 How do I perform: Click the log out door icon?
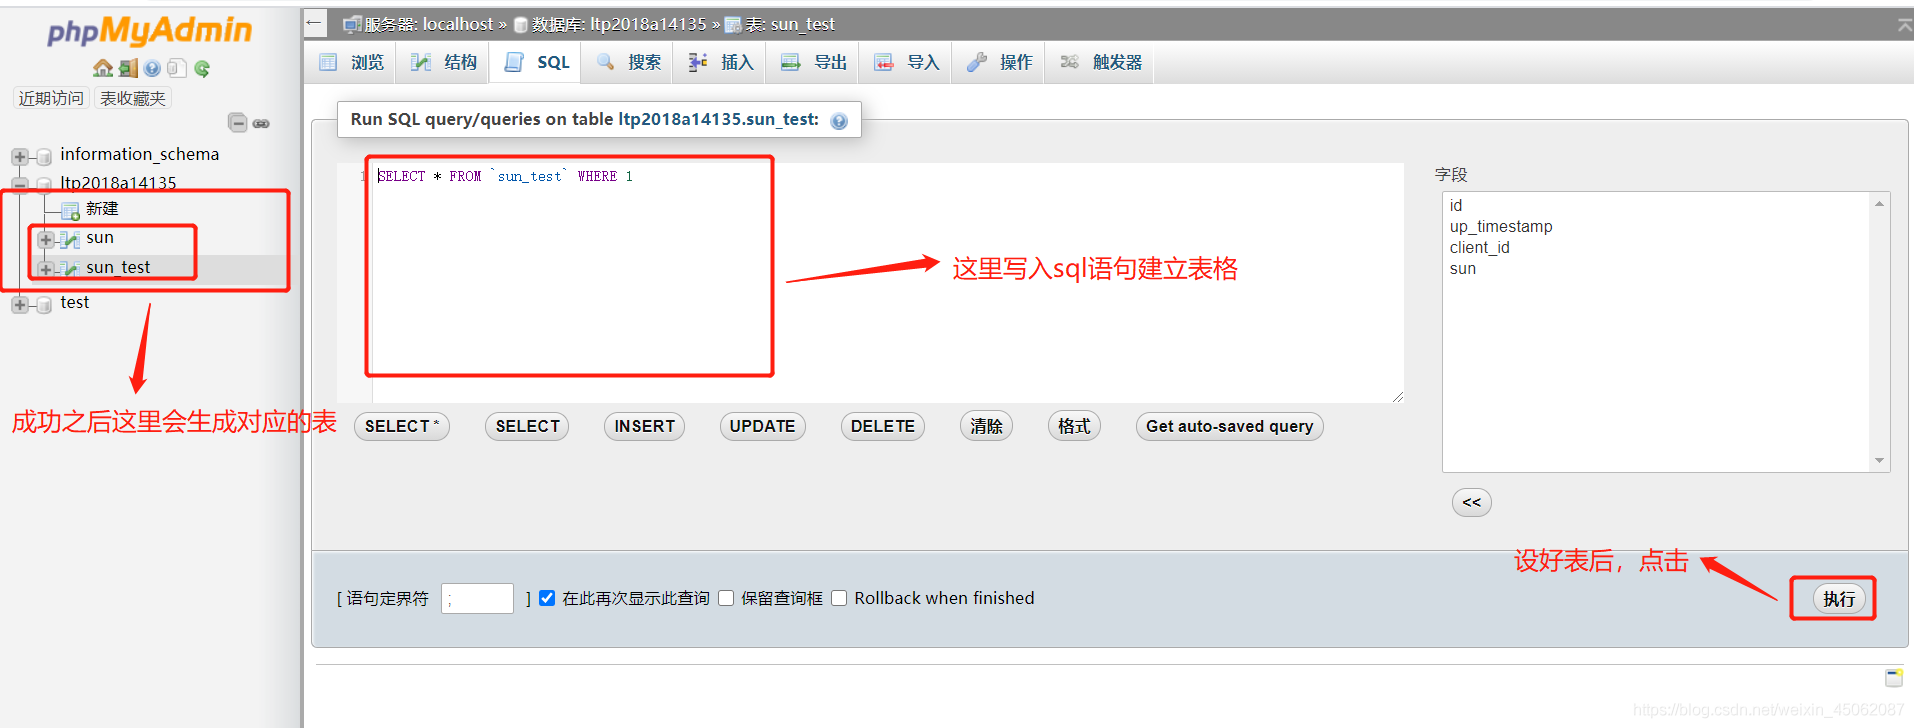pyautogui.click(x=128, y=68)
